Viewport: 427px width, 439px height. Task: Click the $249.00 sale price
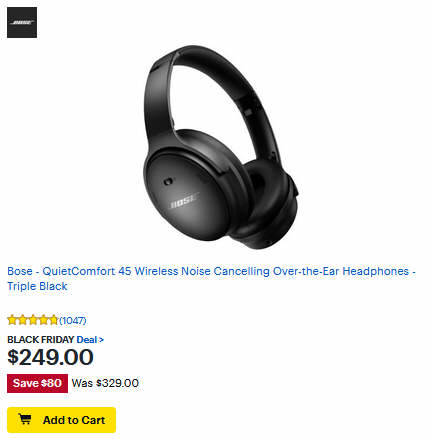tap(50, 357)
